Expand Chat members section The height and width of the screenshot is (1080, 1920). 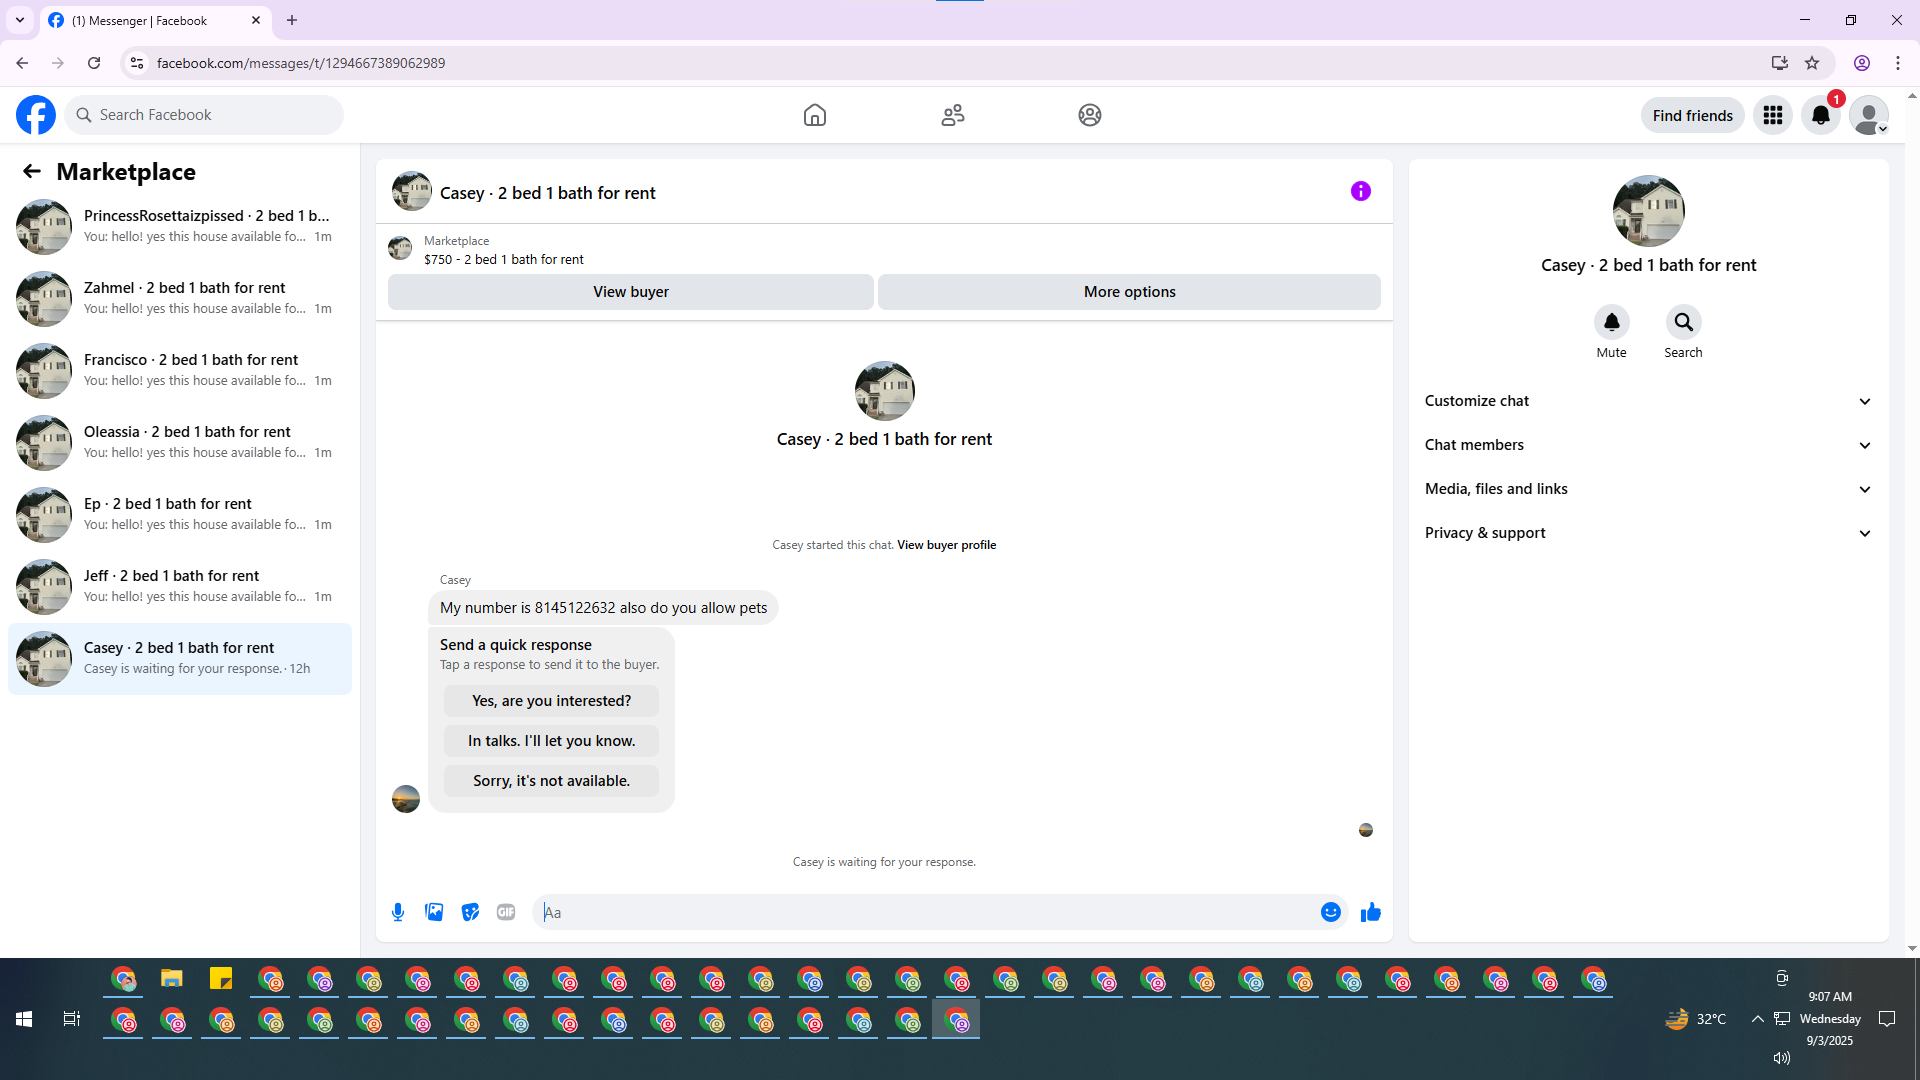point(1648,445)
